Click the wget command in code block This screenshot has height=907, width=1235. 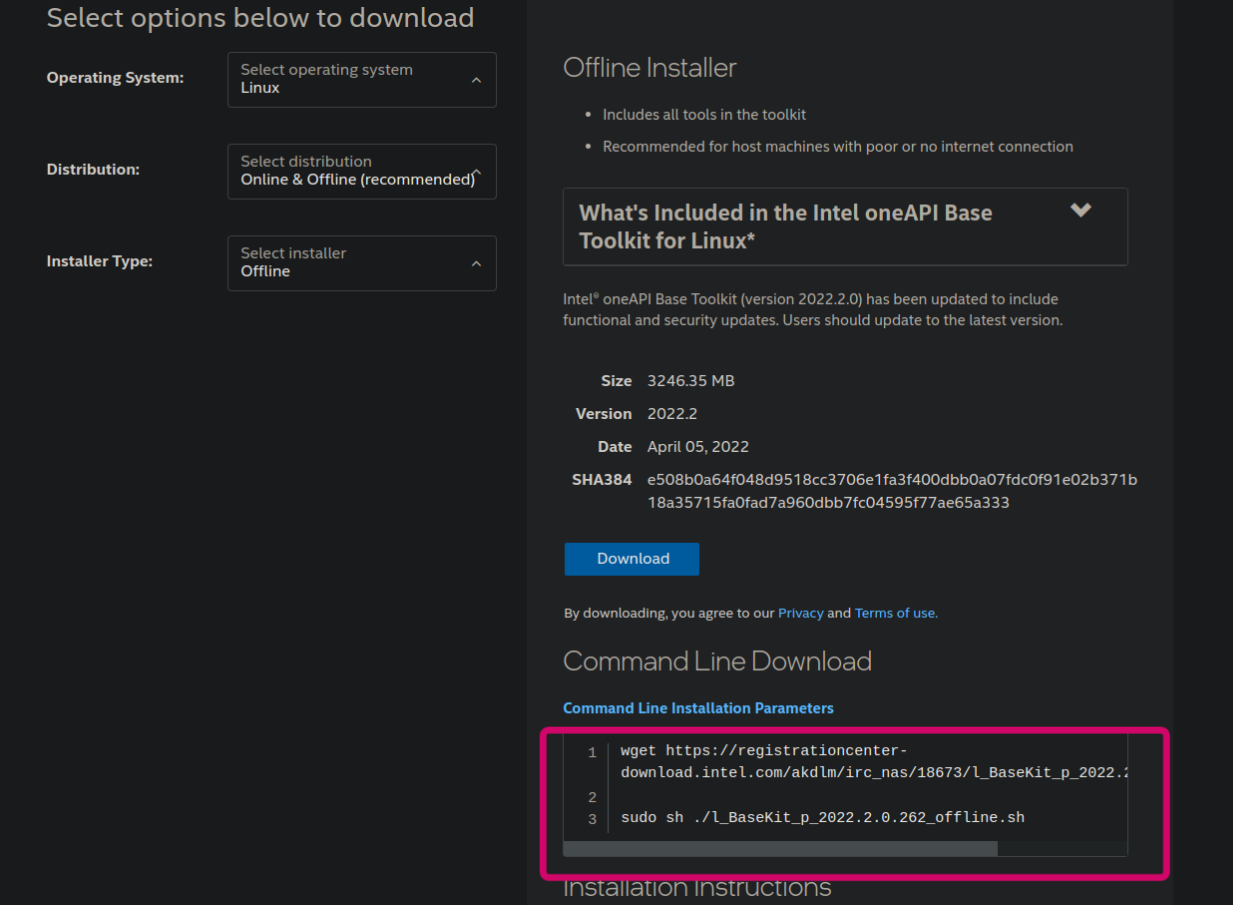(870, 762)
